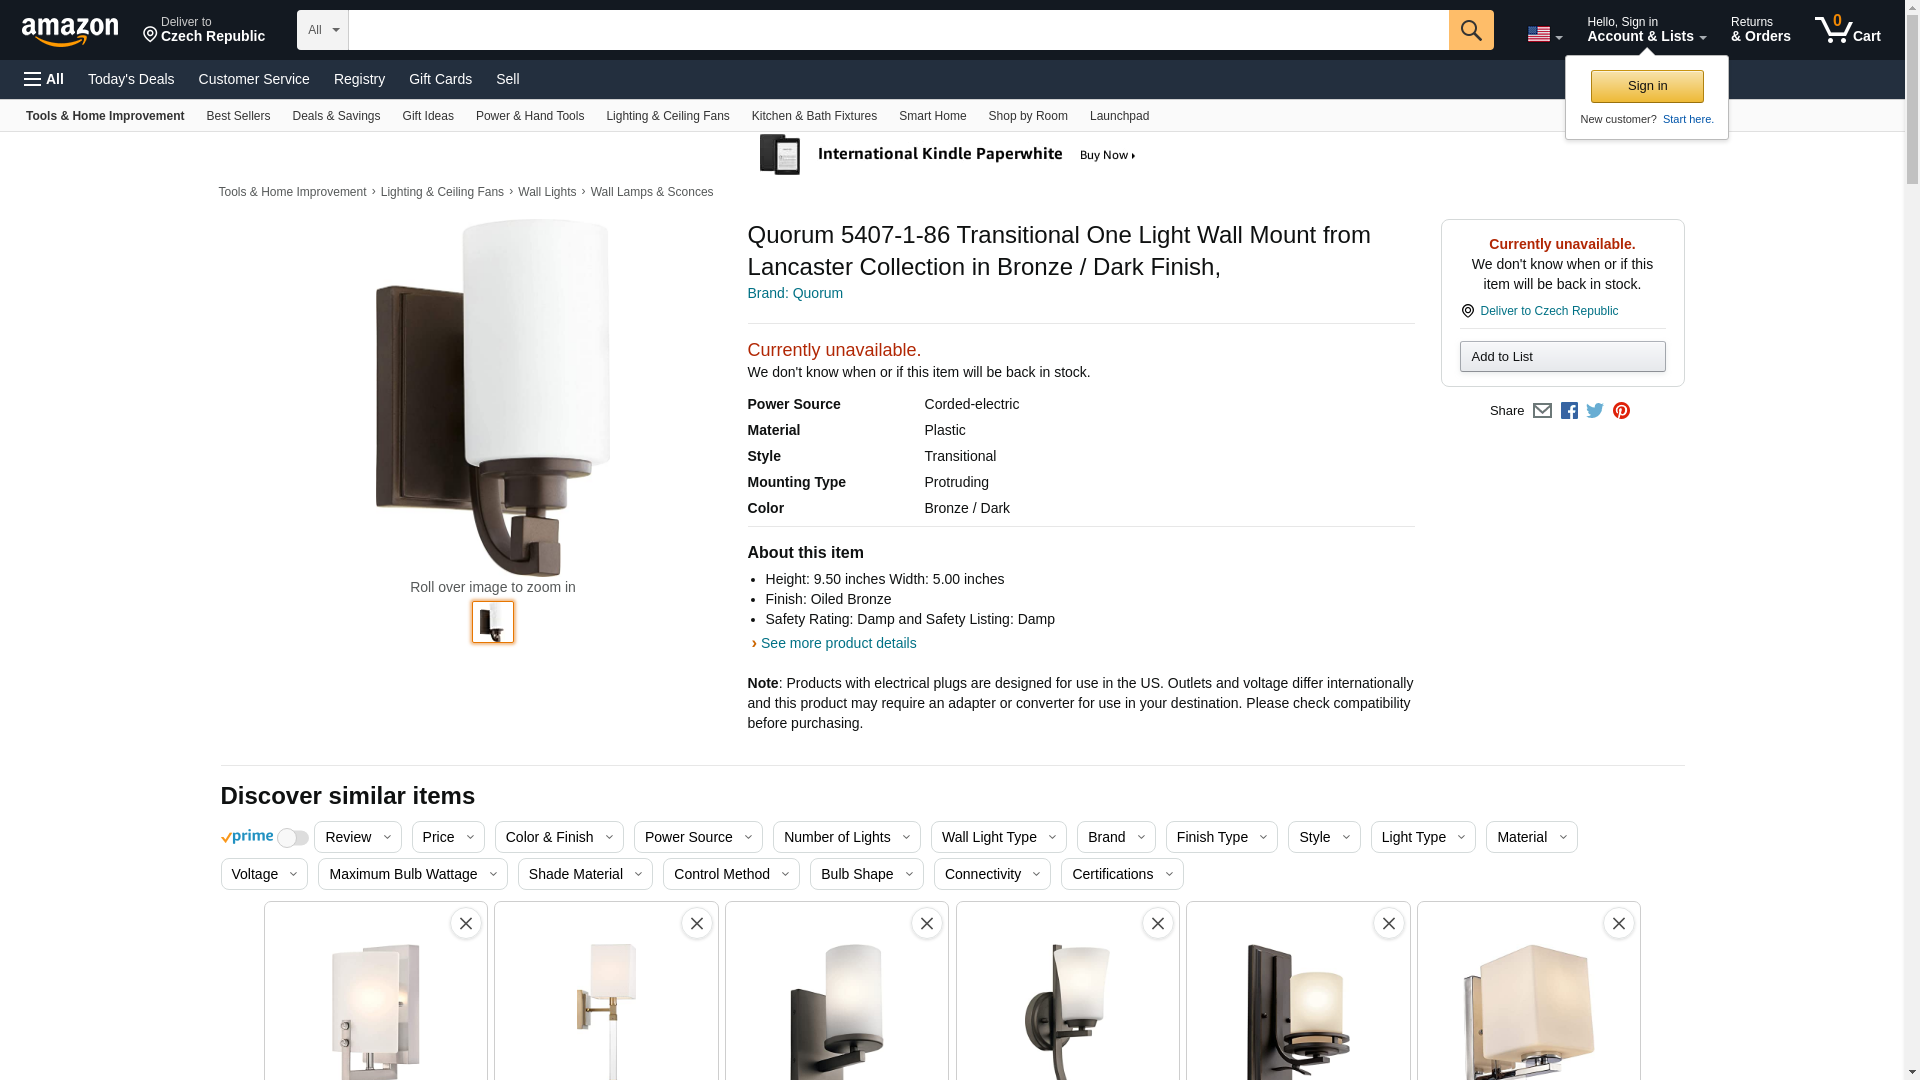Share product on Twitter icon

[1595, 411]
